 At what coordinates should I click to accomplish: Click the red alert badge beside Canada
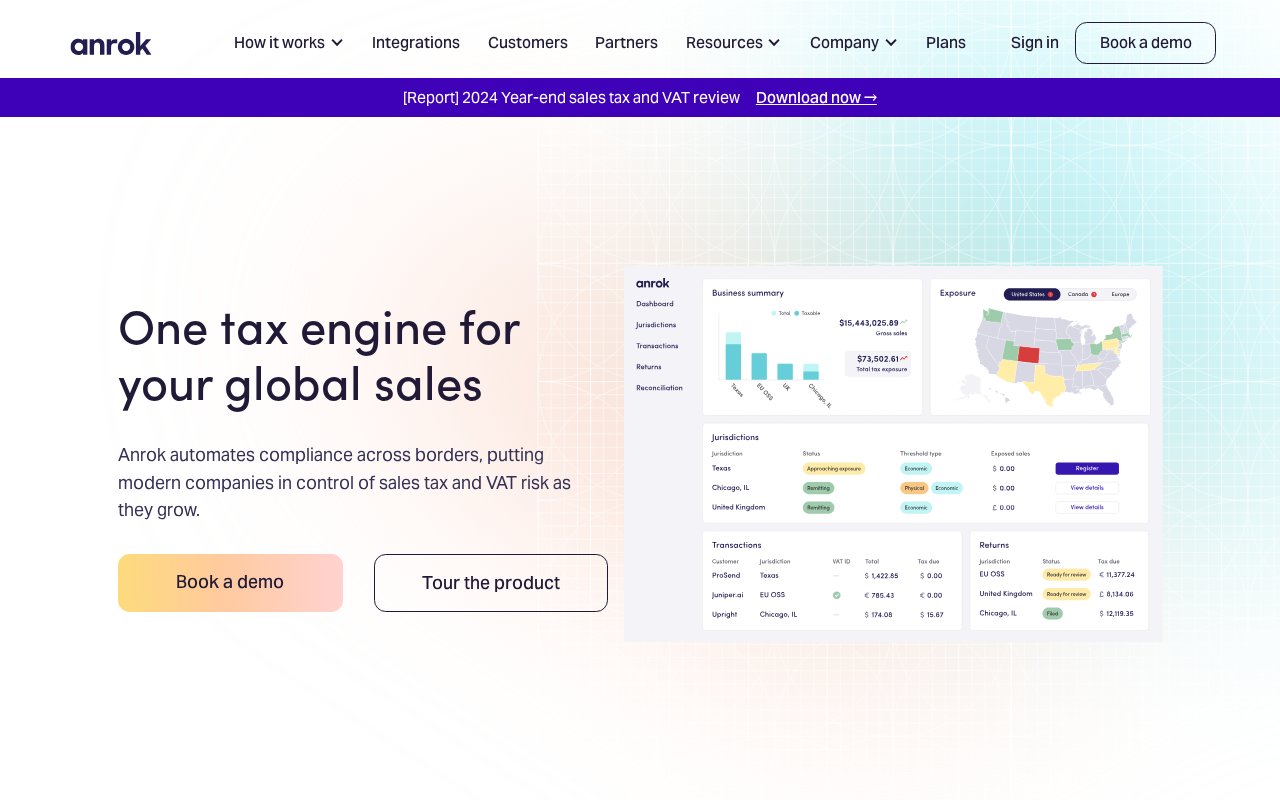pyautogui.click(x=1094, y=294)
